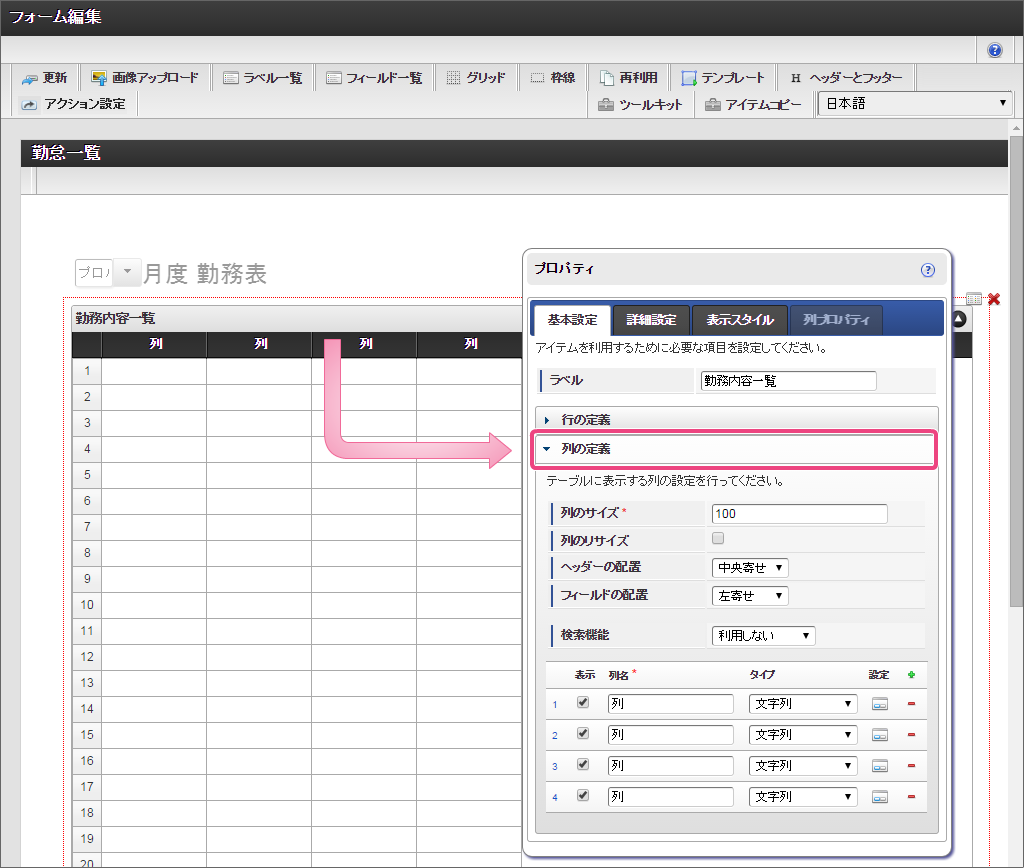Uncheck the 表示 checkbox for row 1
This screenshot has height=868, width=1024.
coord(583,703)
